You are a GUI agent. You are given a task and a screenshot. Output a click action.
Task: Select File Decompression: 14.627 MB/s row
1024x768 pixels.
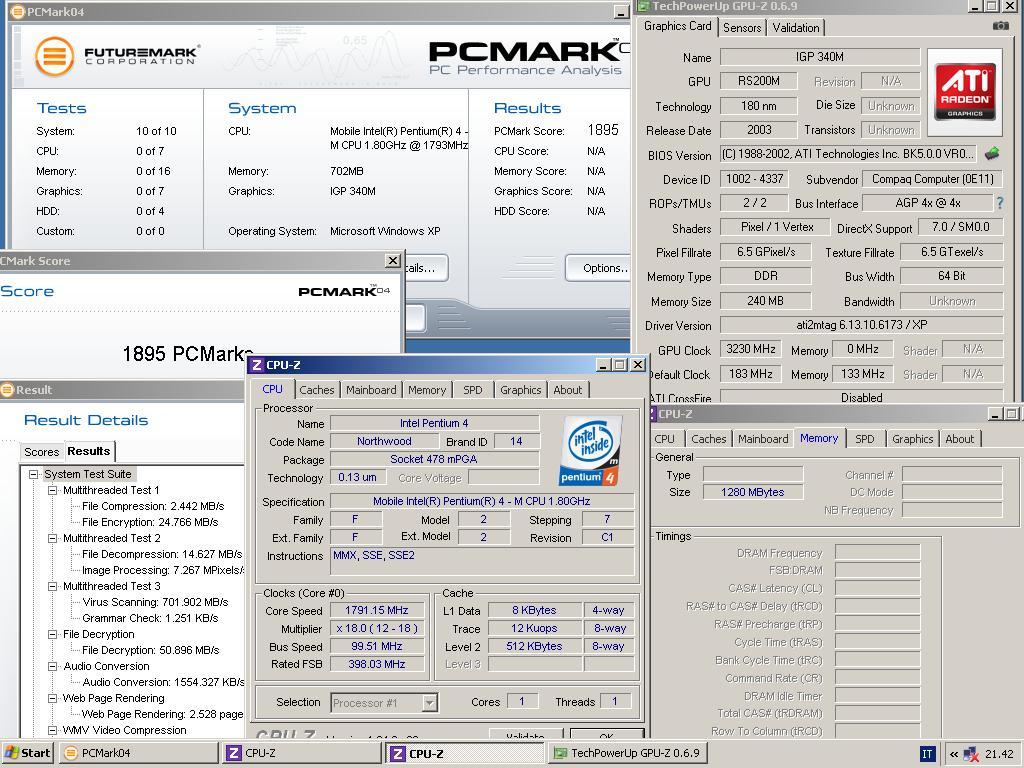click(x=162, y=554)
